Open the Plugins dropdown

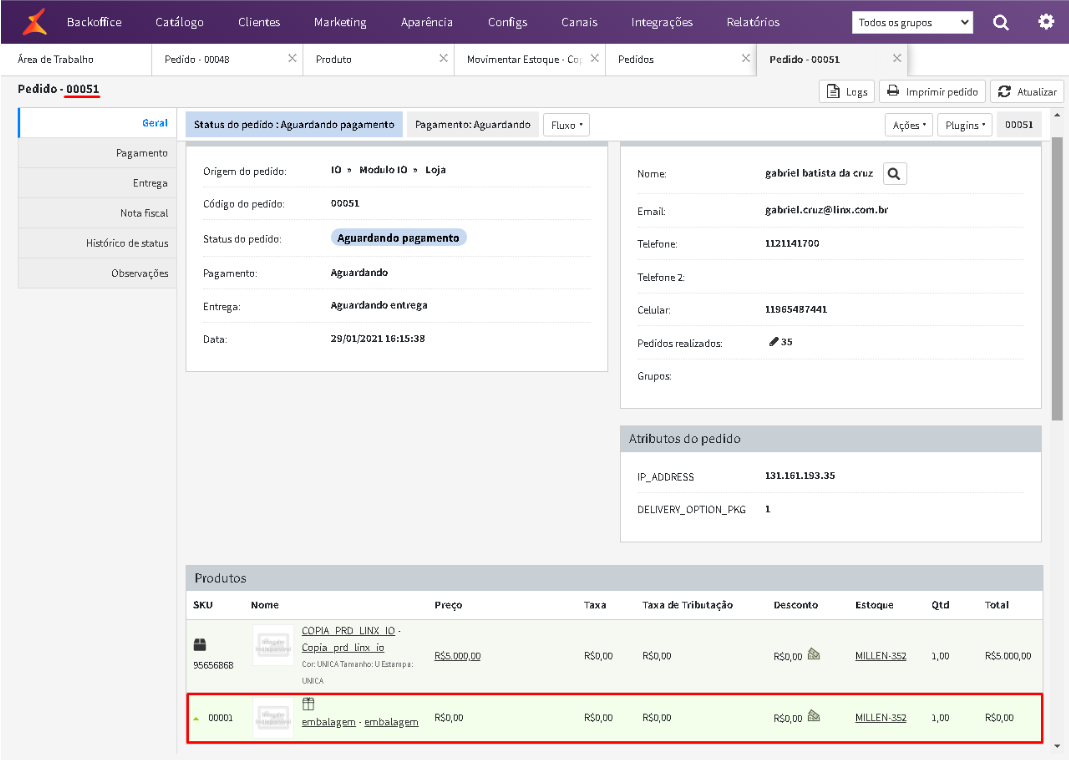point(965,125)
